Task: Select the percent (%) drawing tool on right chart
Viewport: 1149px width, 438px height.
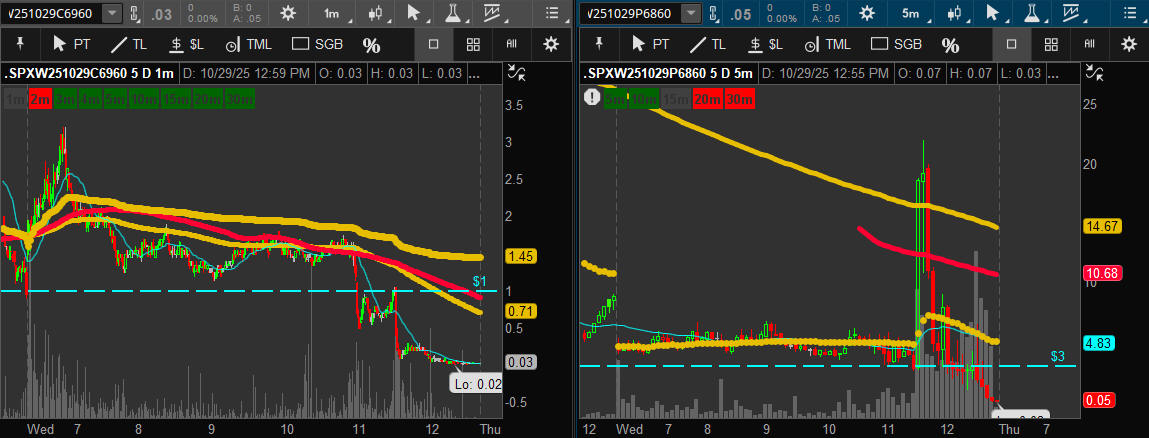Action: [950, 45]
